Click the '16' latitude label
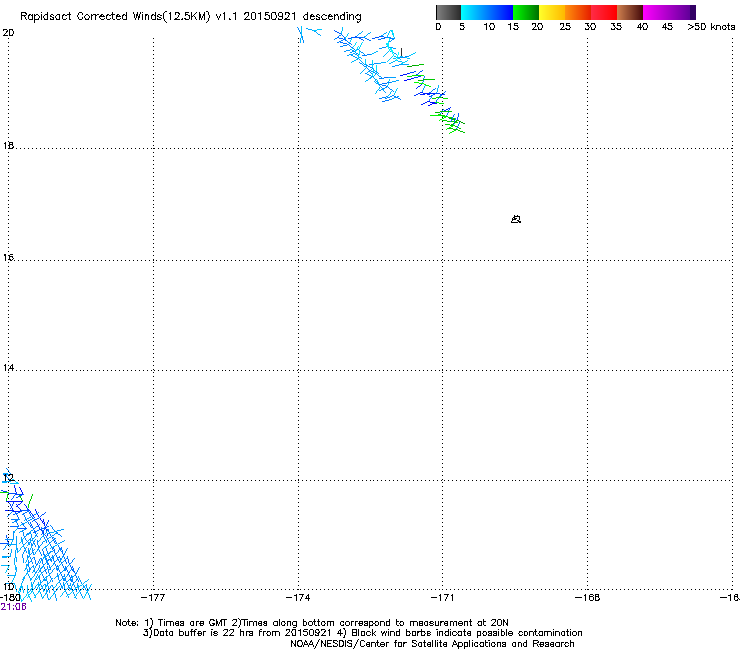740x650 pixels. coord(8,258)
